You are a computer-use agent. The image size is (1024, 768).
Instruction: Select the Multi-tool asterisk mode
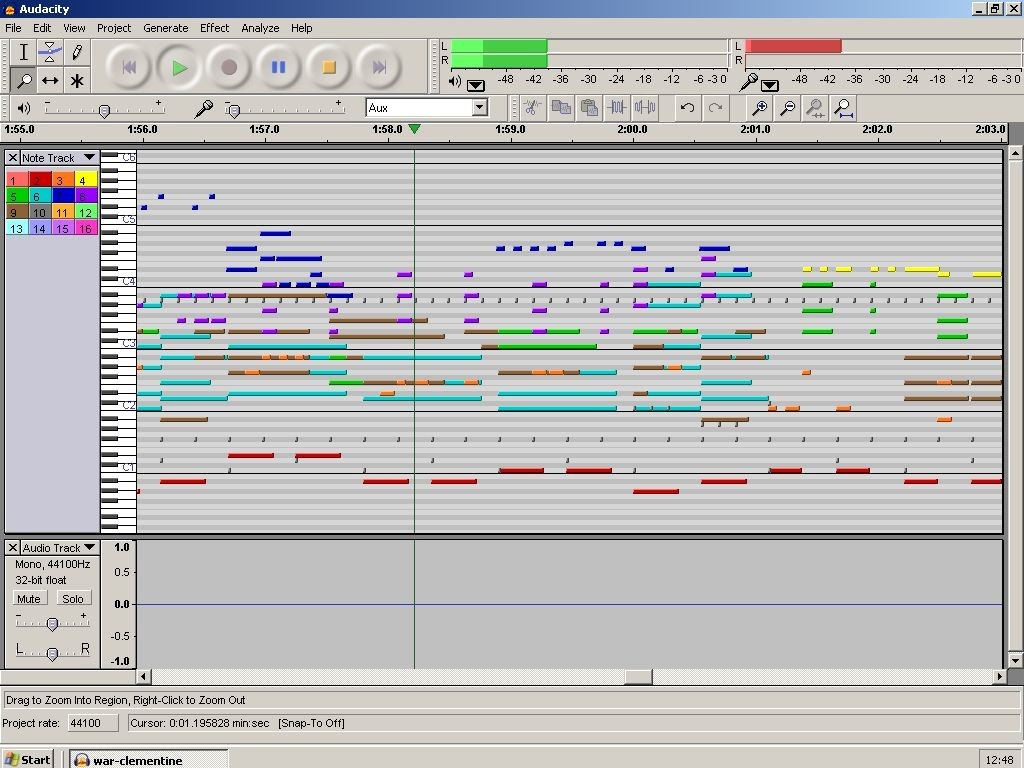tap(76, 80)
